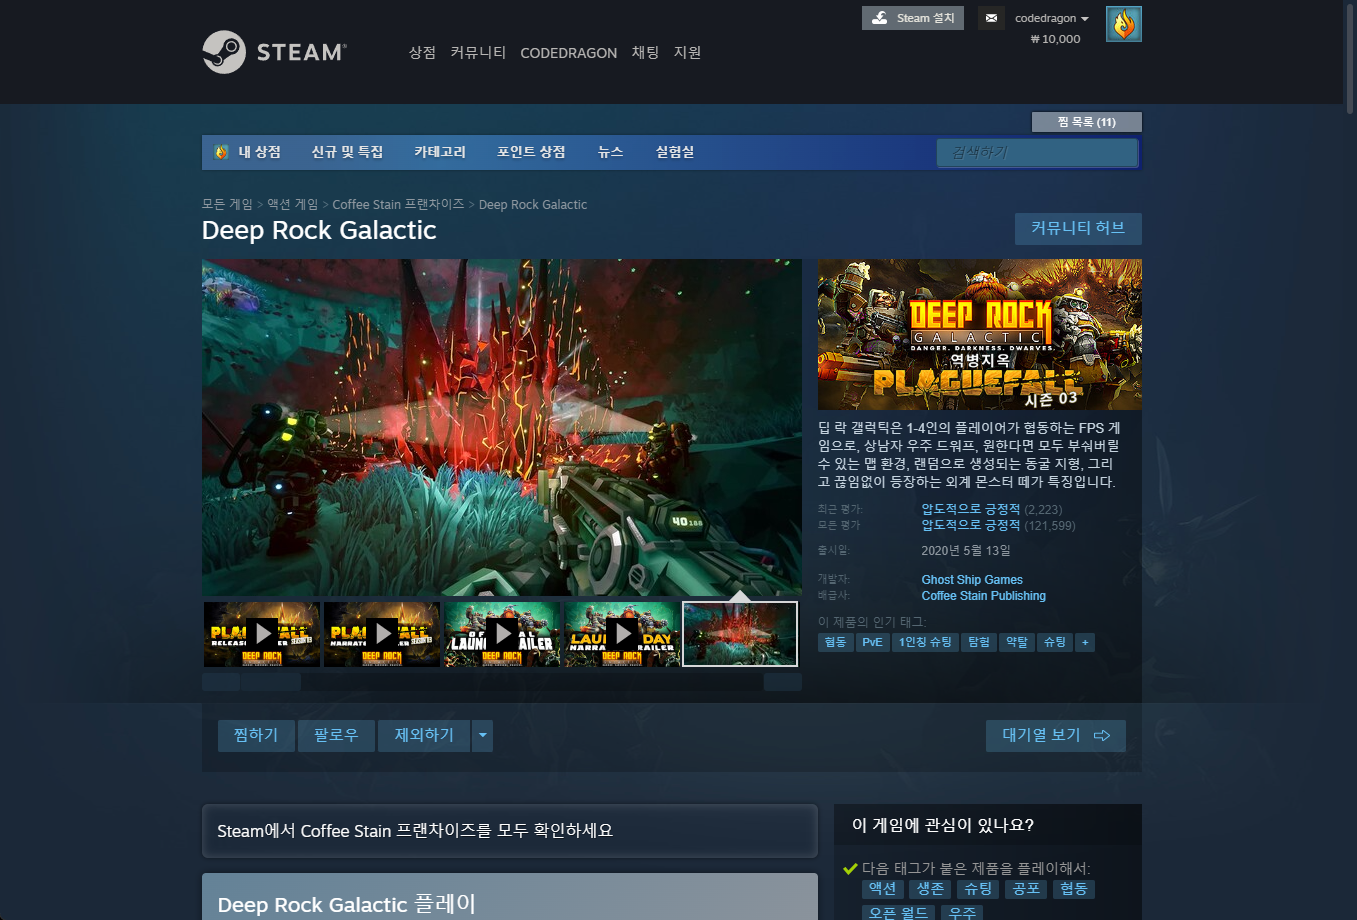Open the codedragon account dropdown
Image resolution: width=1357 pixels, height=920 pixels.
1052,18
